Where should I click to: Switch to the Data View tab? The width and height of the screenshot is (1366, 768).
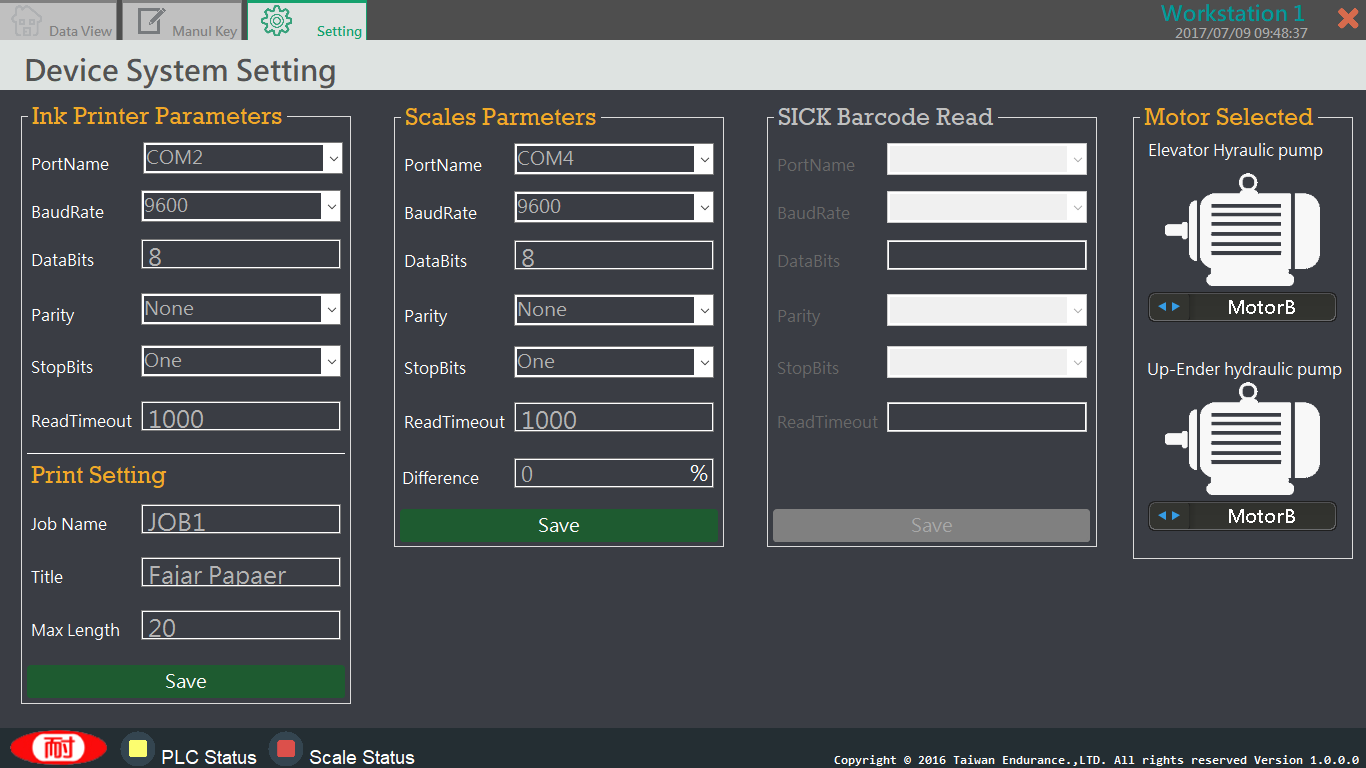[62, 21]
